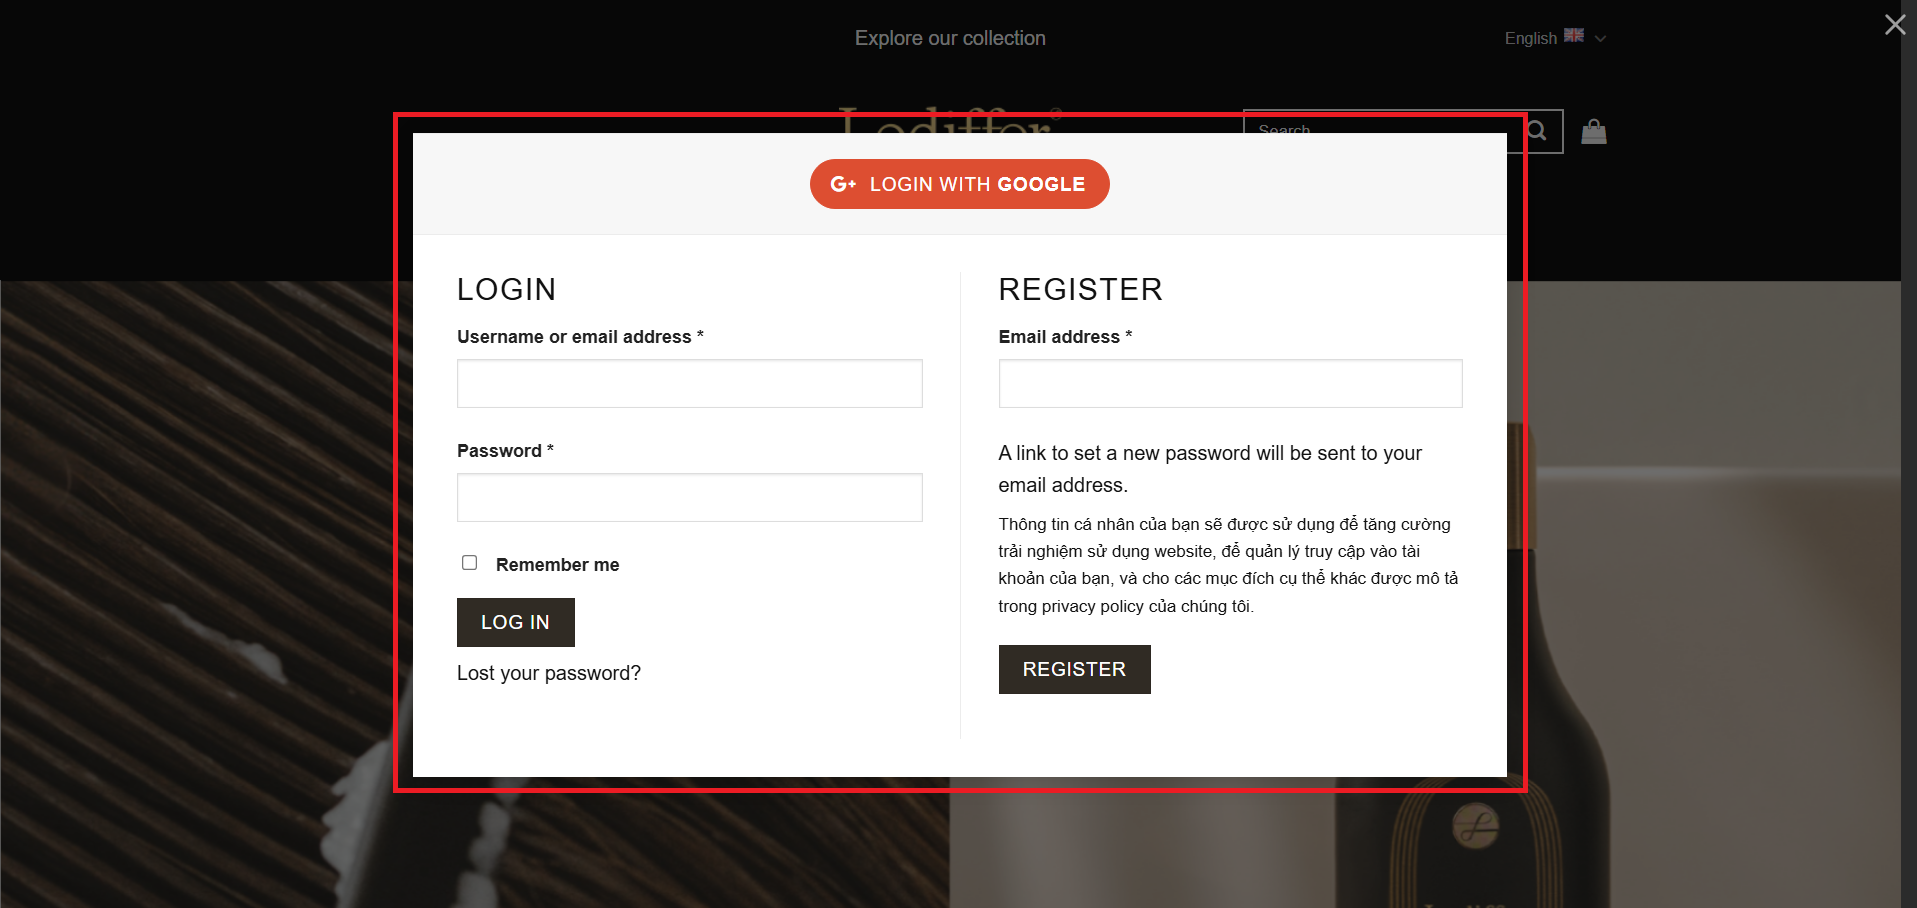Select the Register email address field
Image resolution: width=1917 pixels, height=908 pixels.
[x=1230, y=384]
